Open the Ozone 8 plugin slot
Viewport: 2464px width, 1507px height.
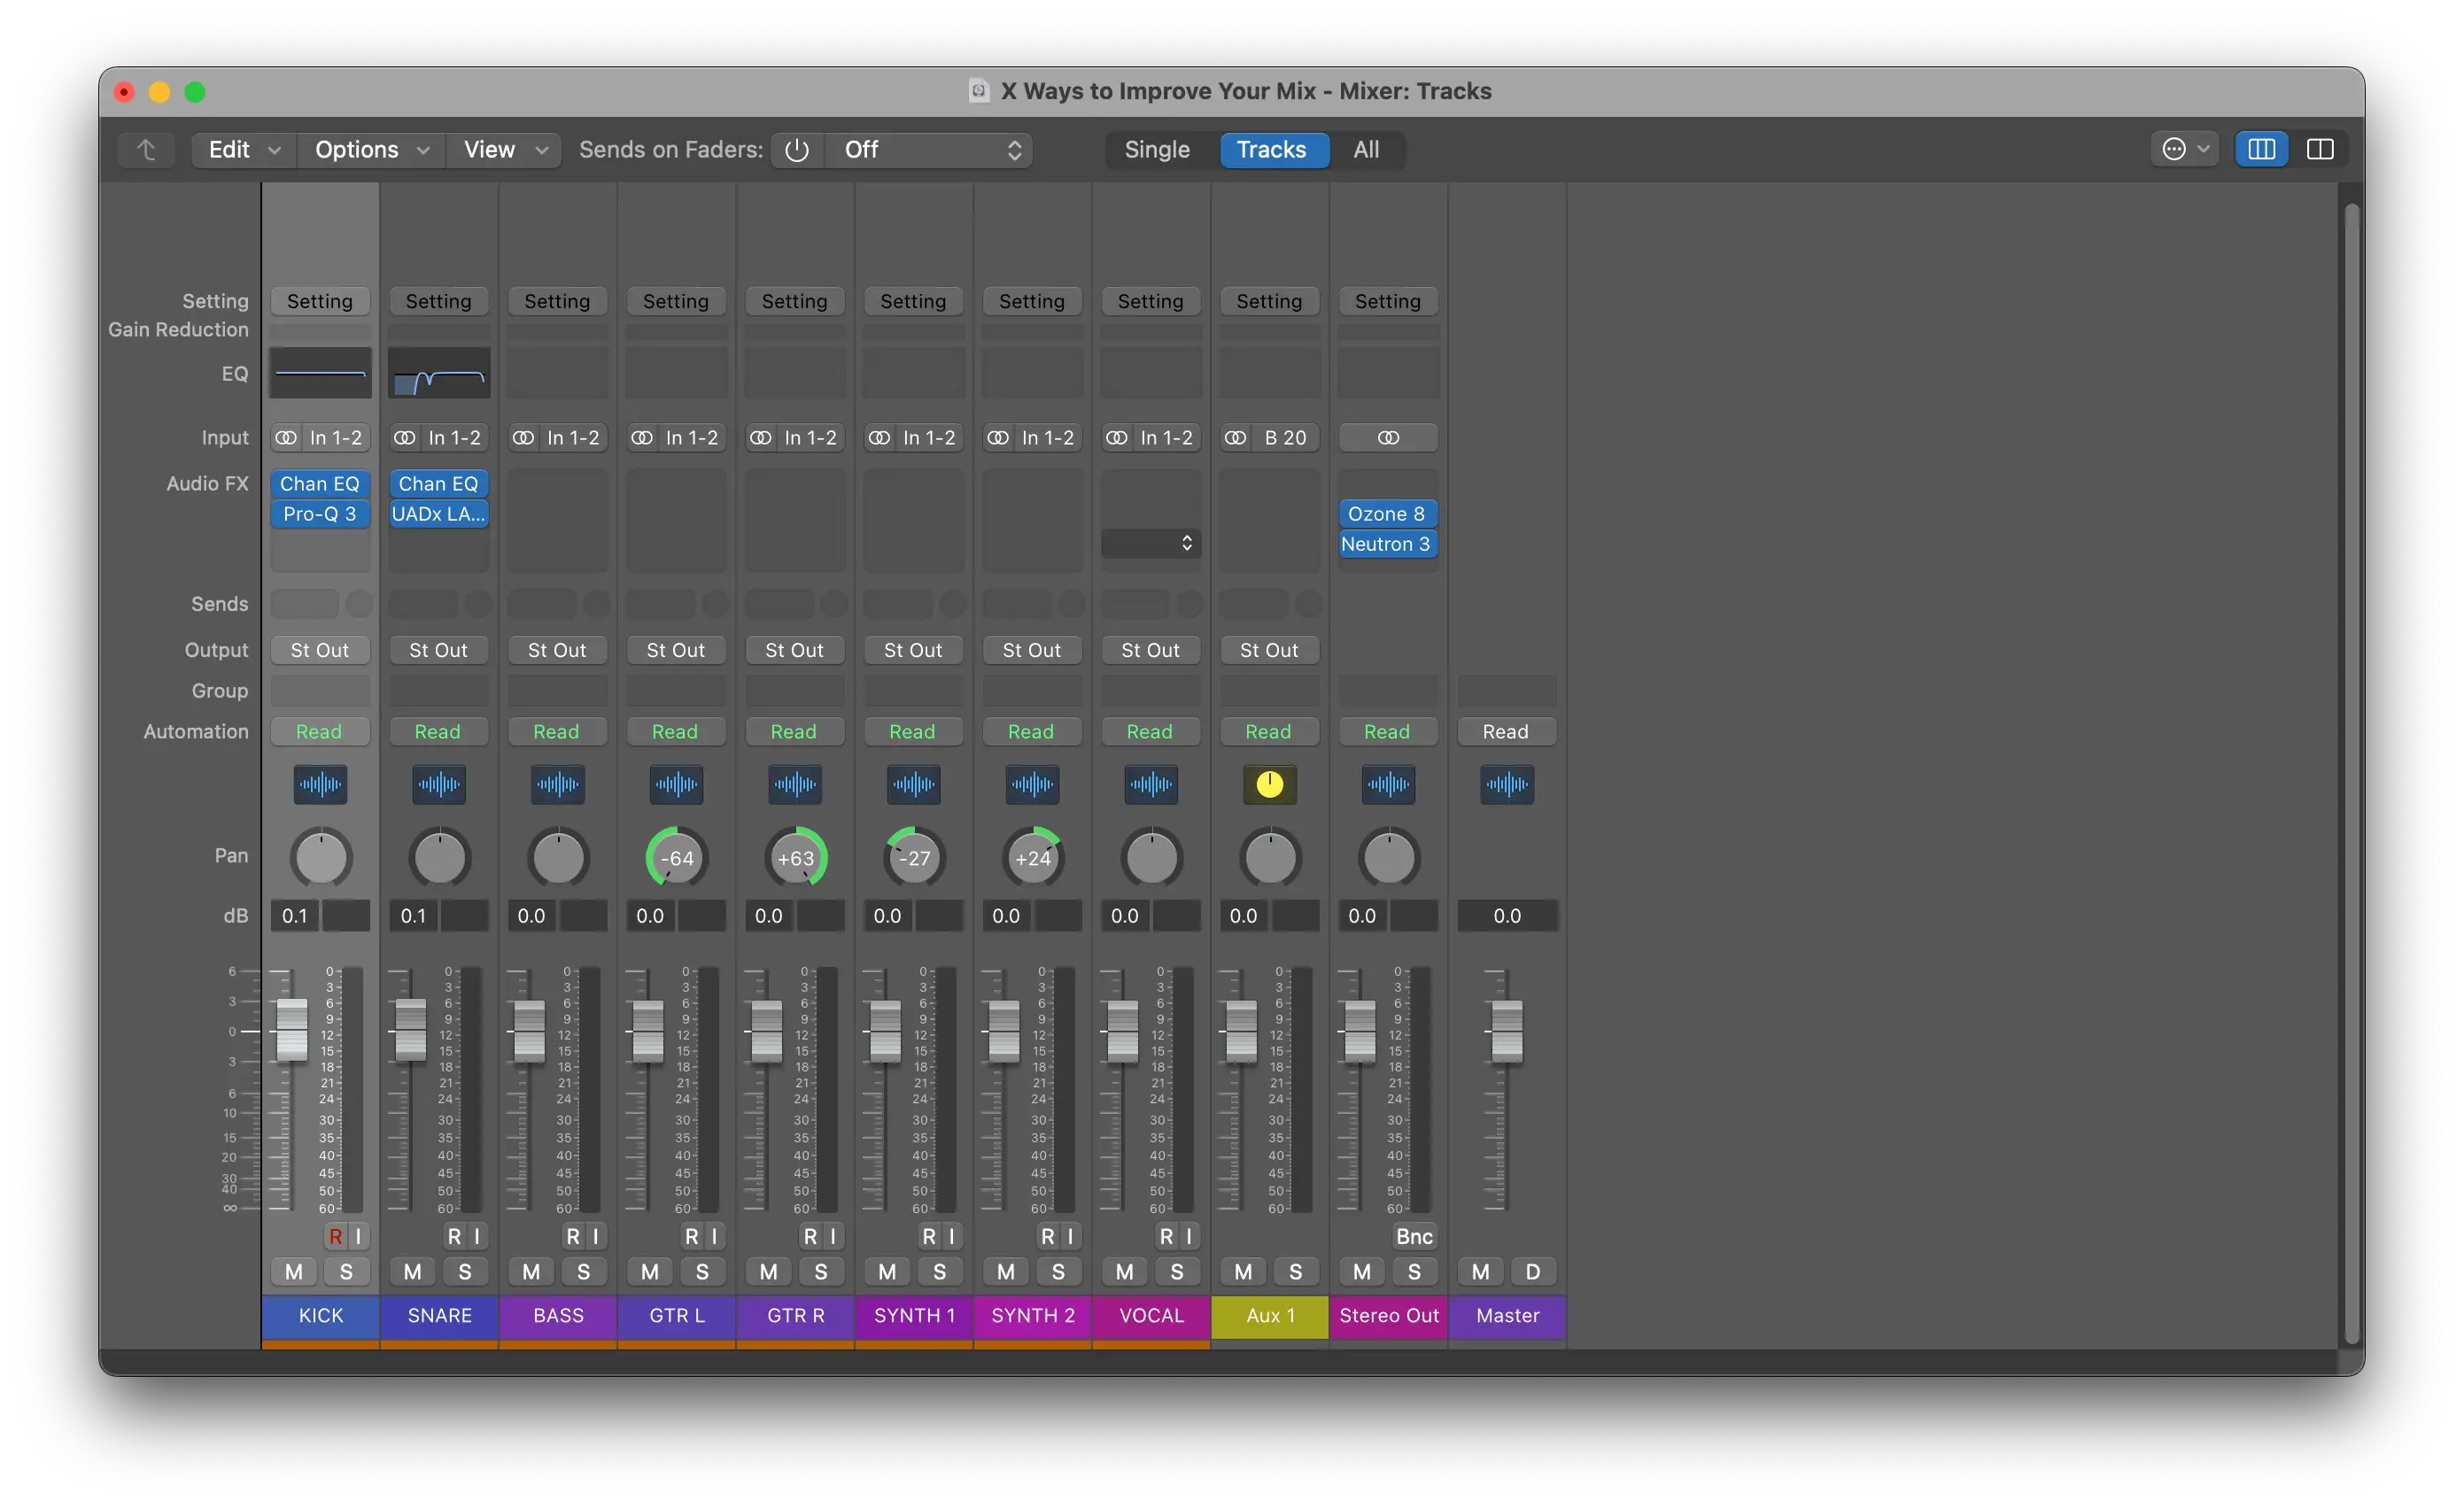(x=1386, y=514)
